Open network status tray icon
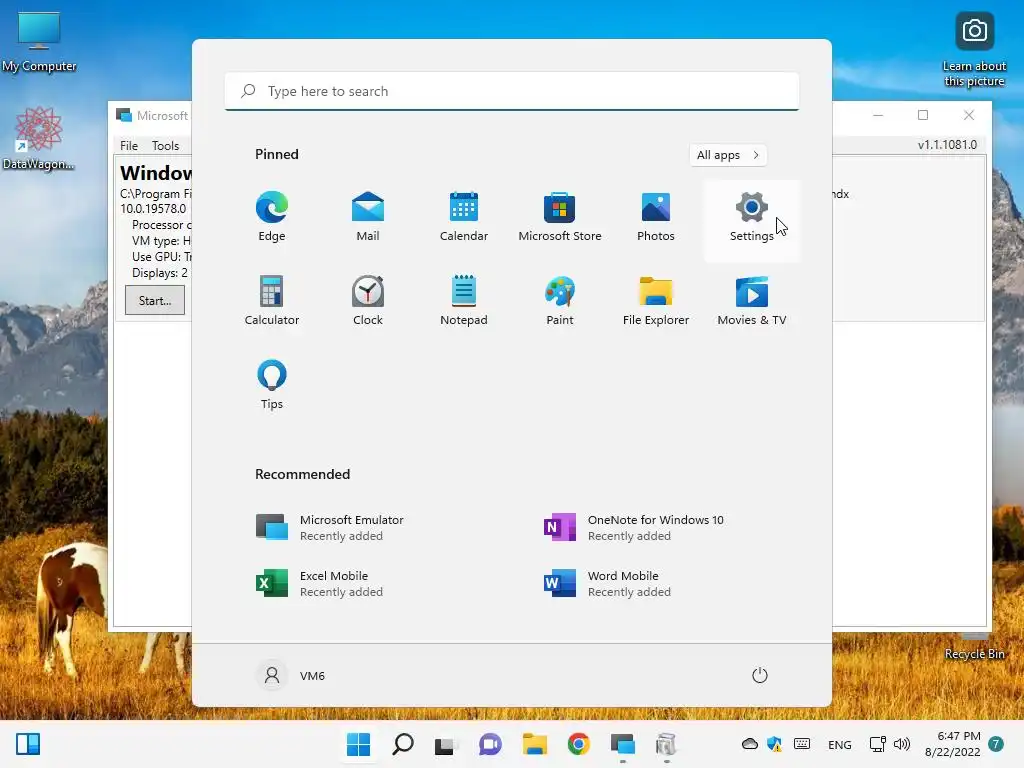Screen dimensions: 1024x768 (878, 744)
